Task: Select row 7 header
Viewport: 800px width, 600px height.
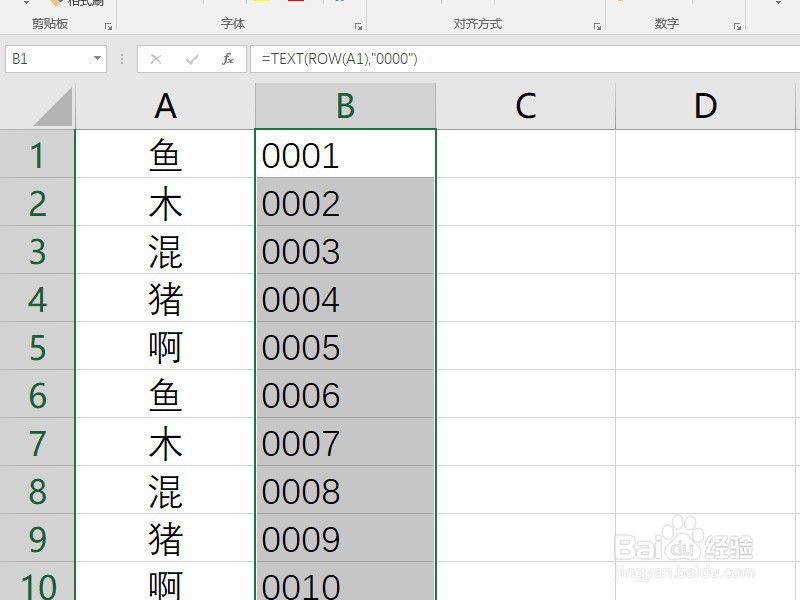Action: coord(37,442)
